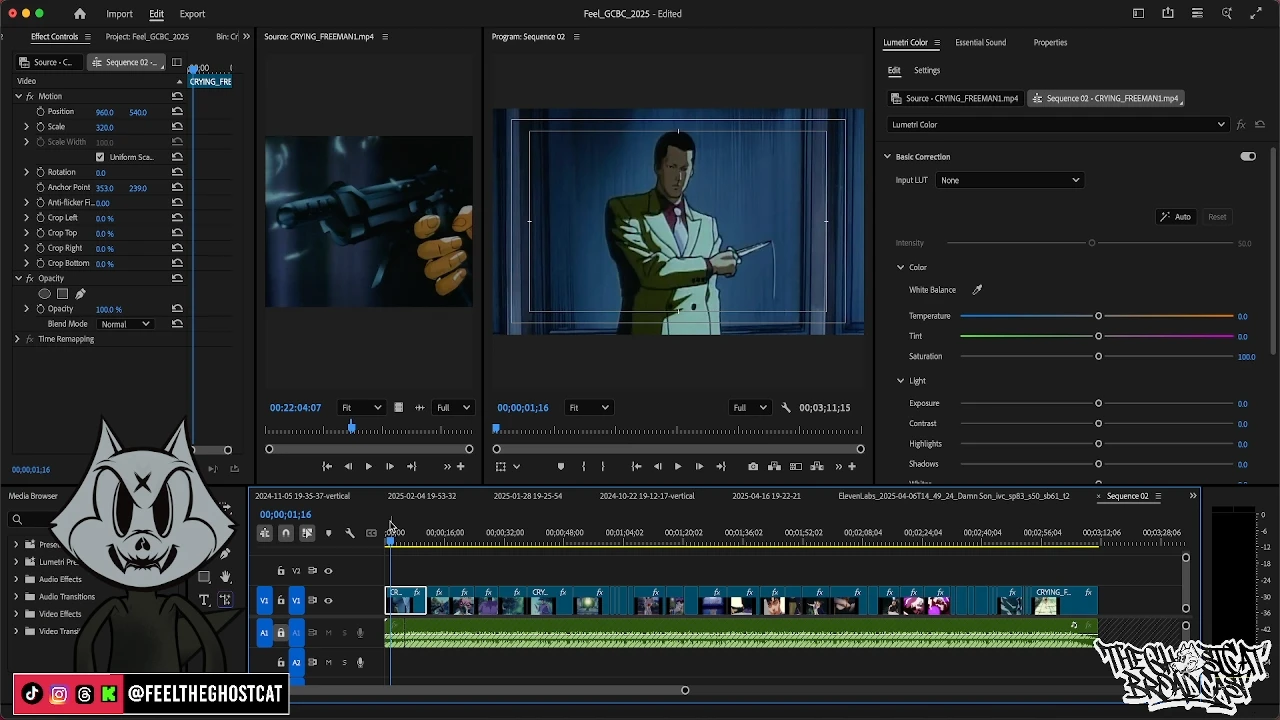Create a 4-point polygon mask under Opacity

(x=62, y=294)
